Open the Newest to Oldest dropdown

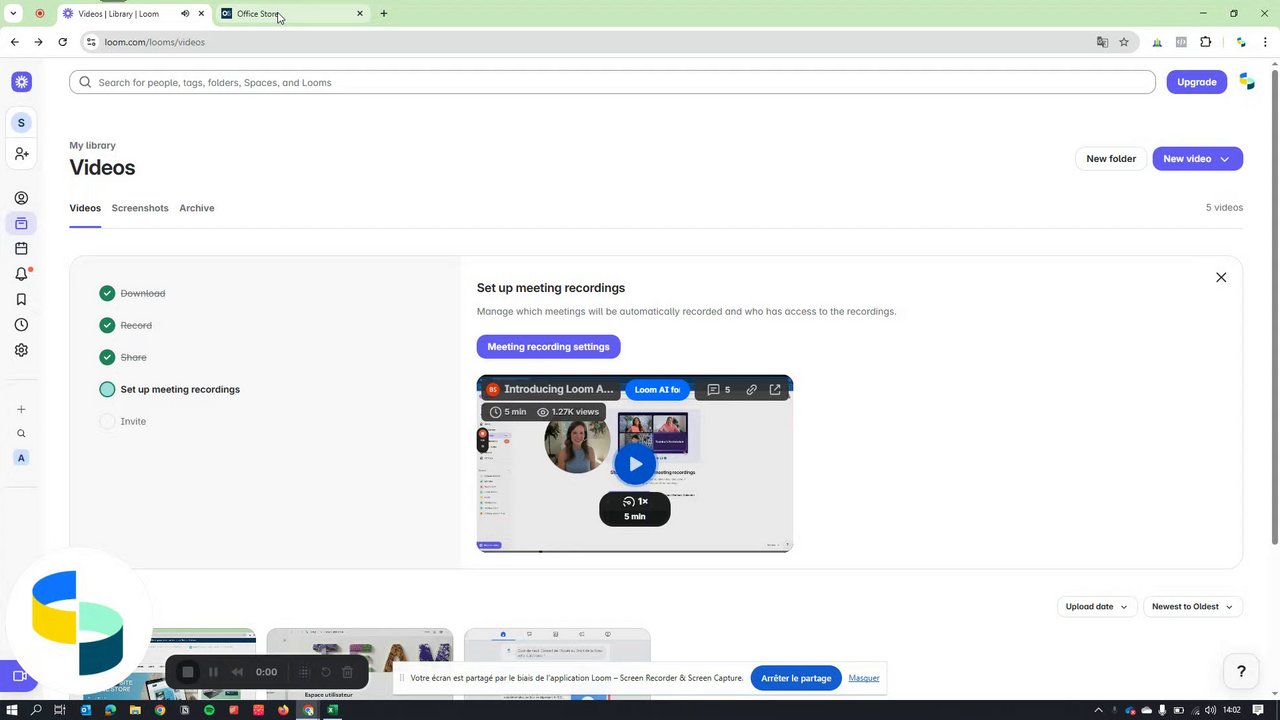[1193, 606]
